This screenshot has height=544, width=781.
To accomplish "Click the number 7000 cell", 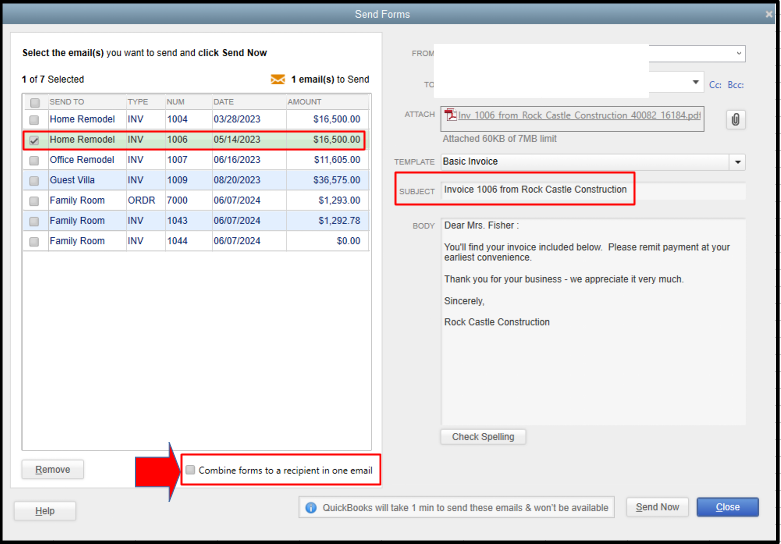I will pyautogui.click(x=189, y=200).
